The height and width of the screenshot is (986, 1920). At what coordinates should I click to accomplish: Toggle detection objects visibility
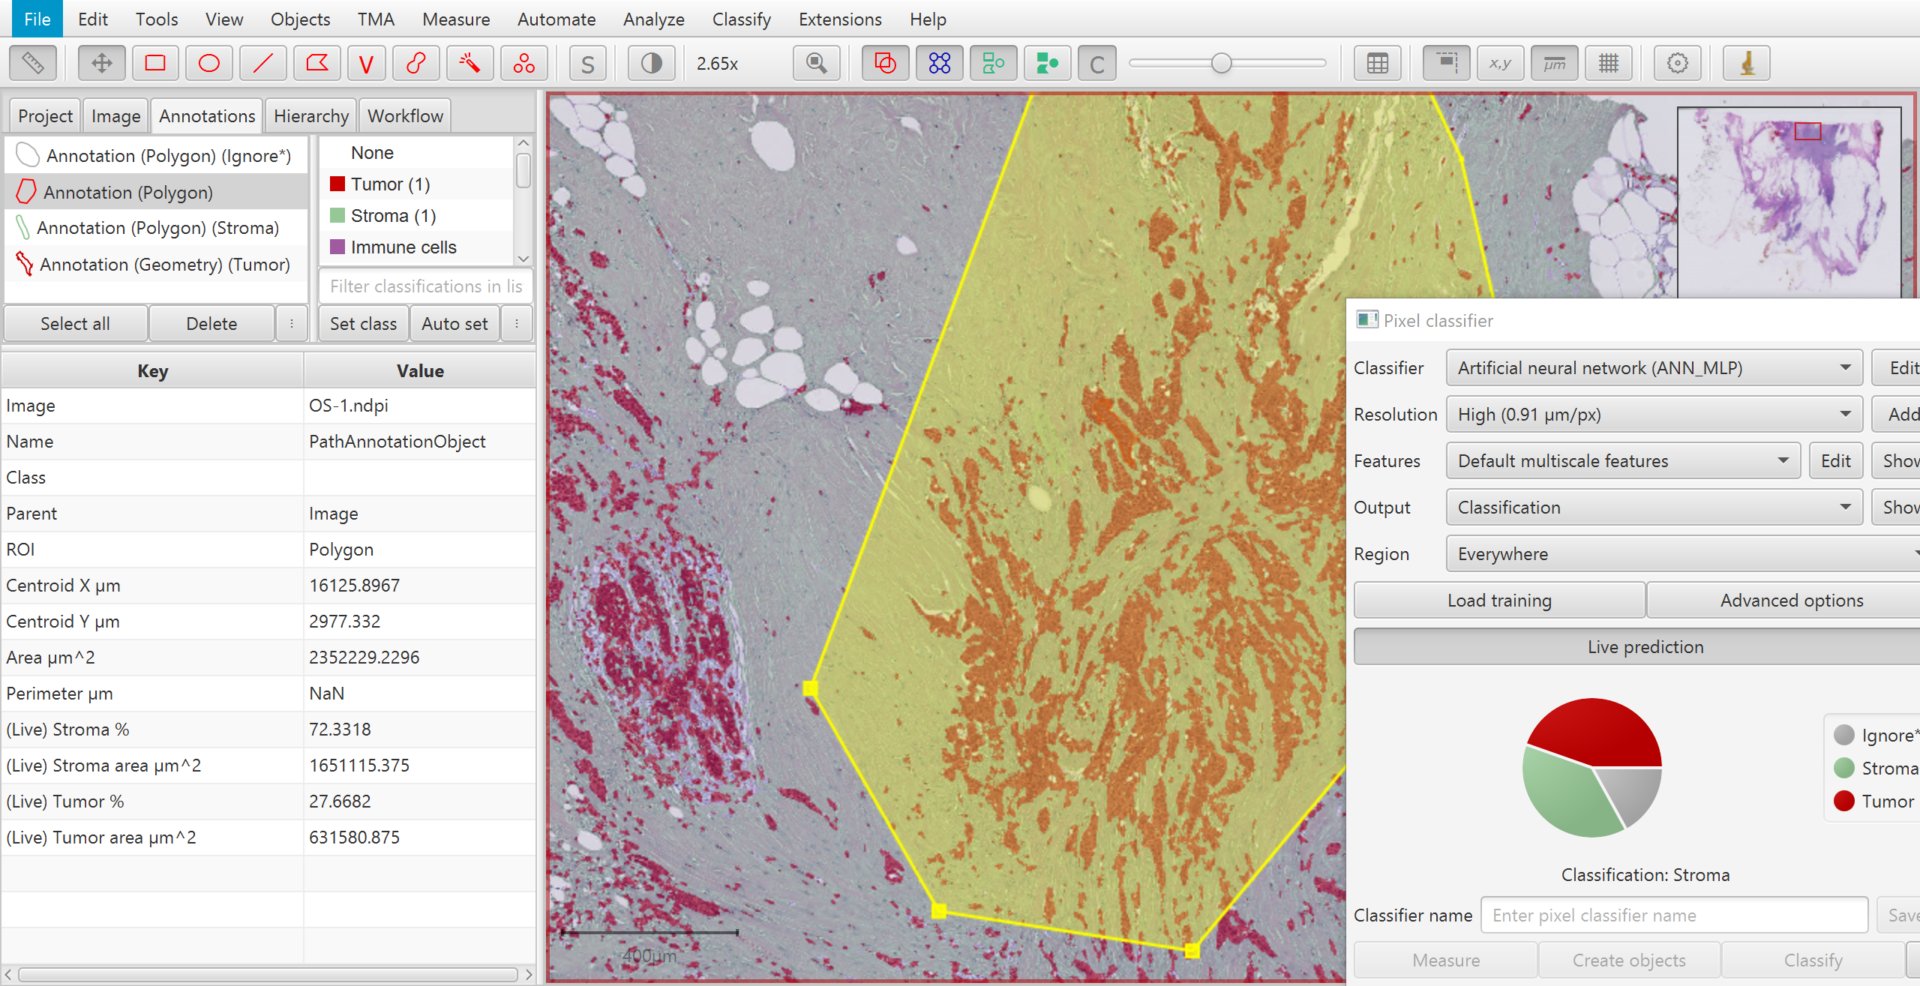coord(993,63)
